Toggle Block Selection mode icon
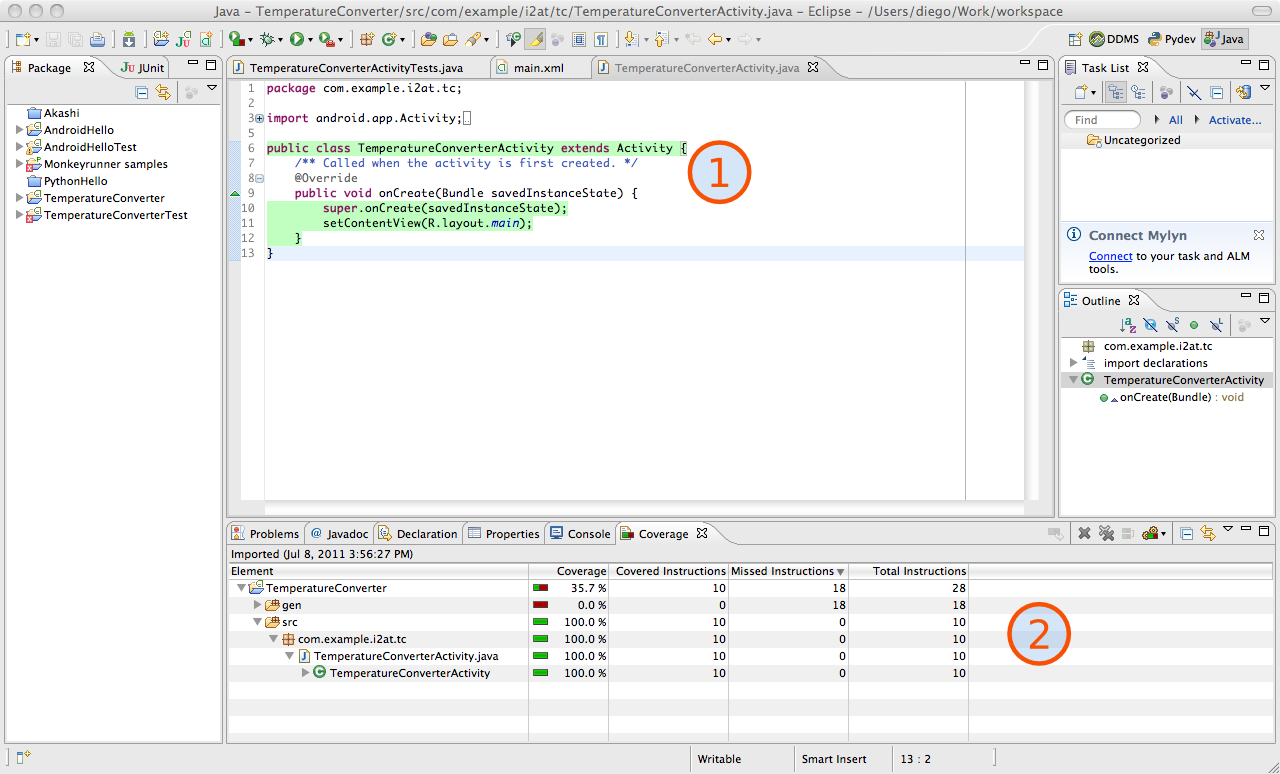This screenshot has height=774, width=1280. 579,40
